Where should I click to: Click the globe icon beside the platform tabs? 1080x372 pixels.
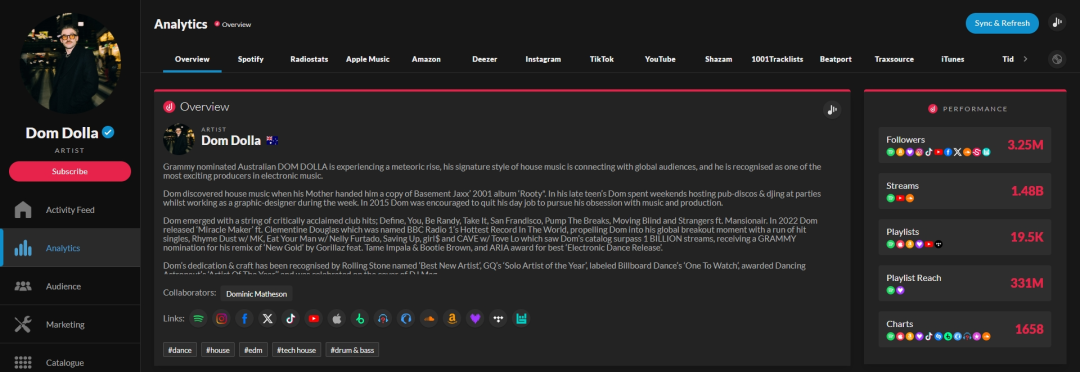click(x=1057, y=59)
